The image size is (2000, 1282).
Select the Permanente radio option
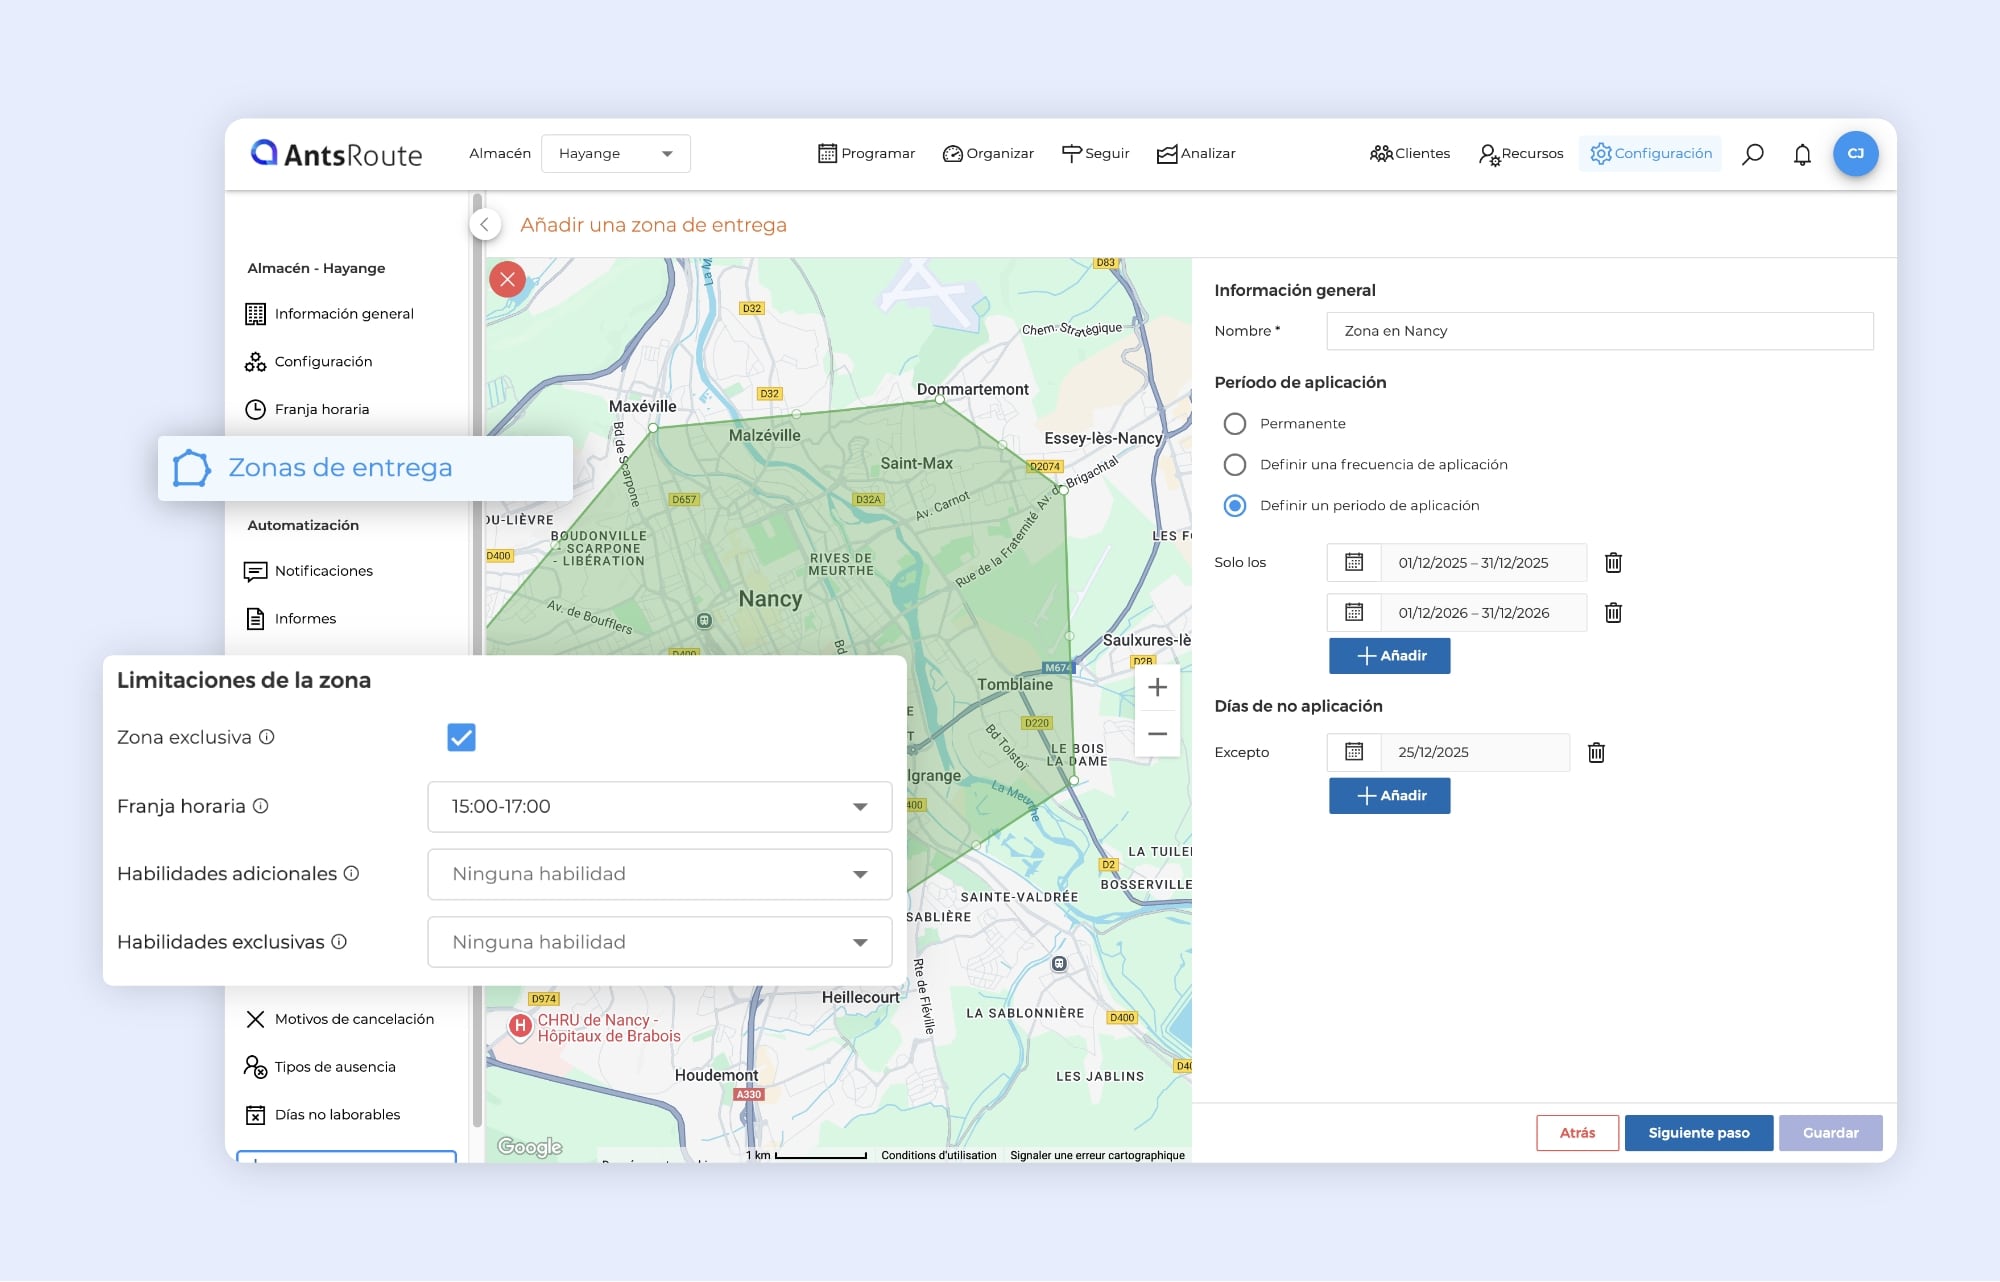1235,424
